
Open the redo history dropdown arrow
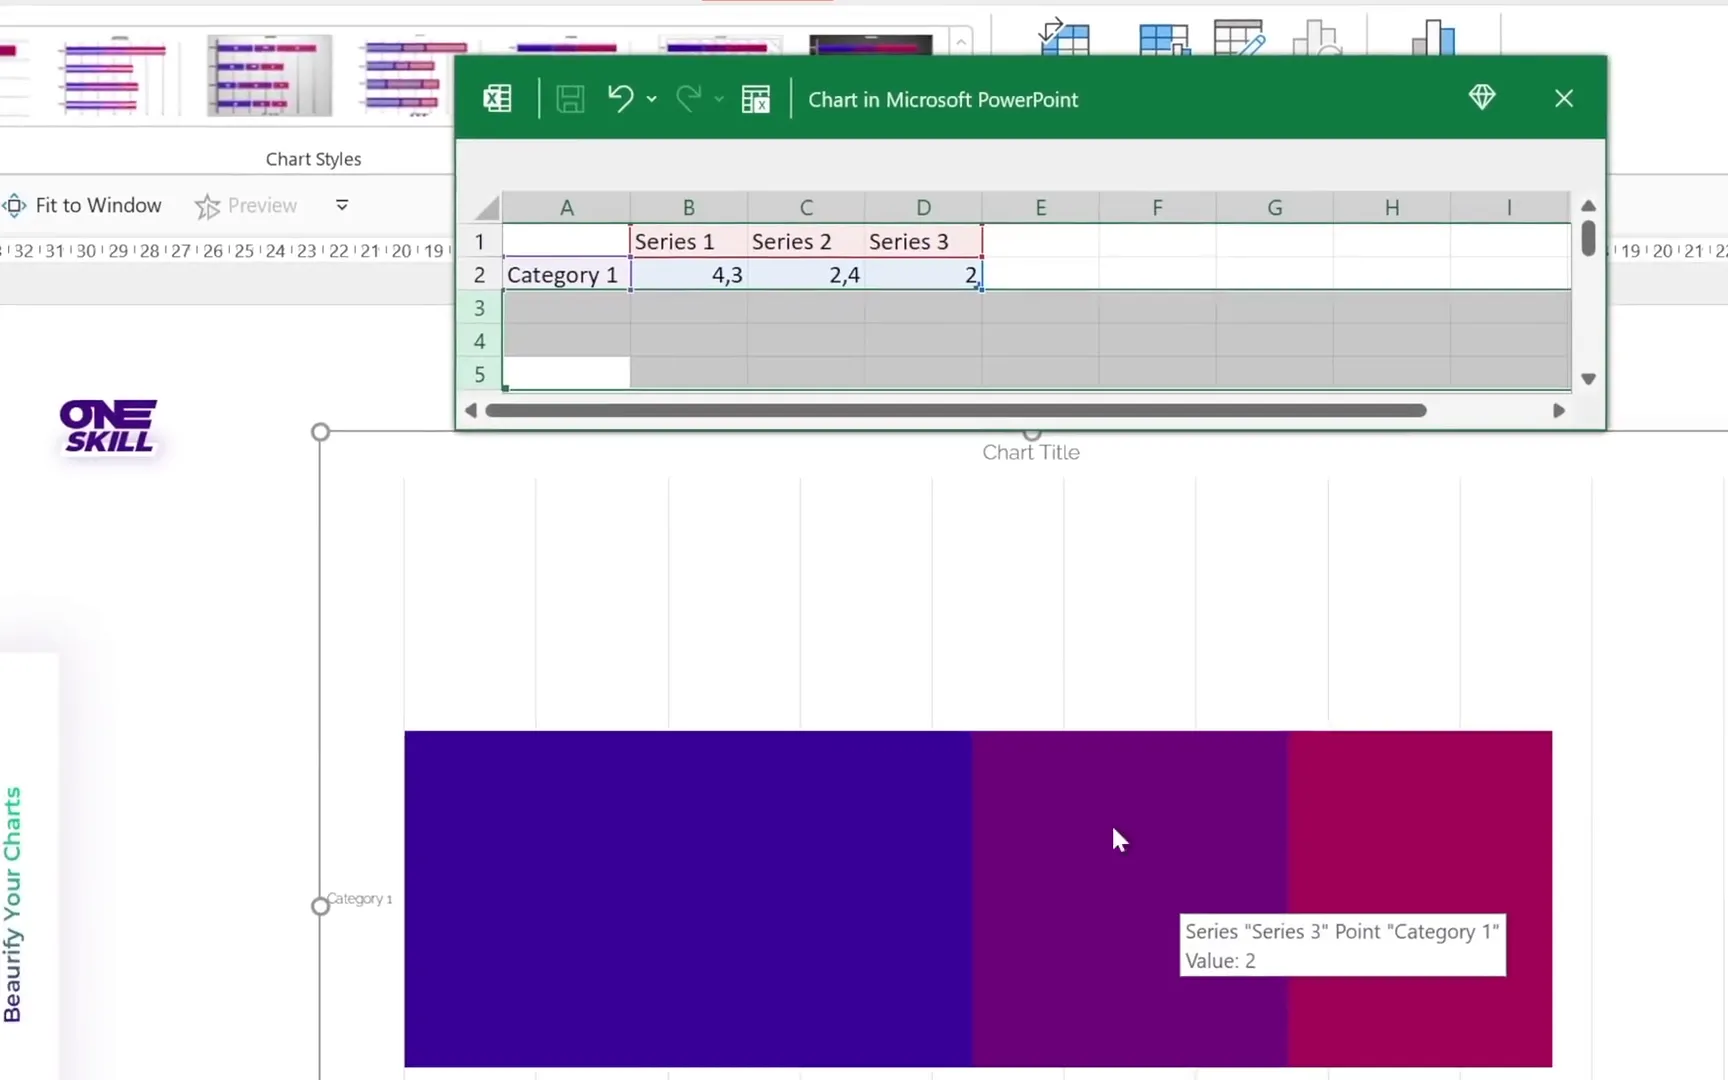[719, 99]
